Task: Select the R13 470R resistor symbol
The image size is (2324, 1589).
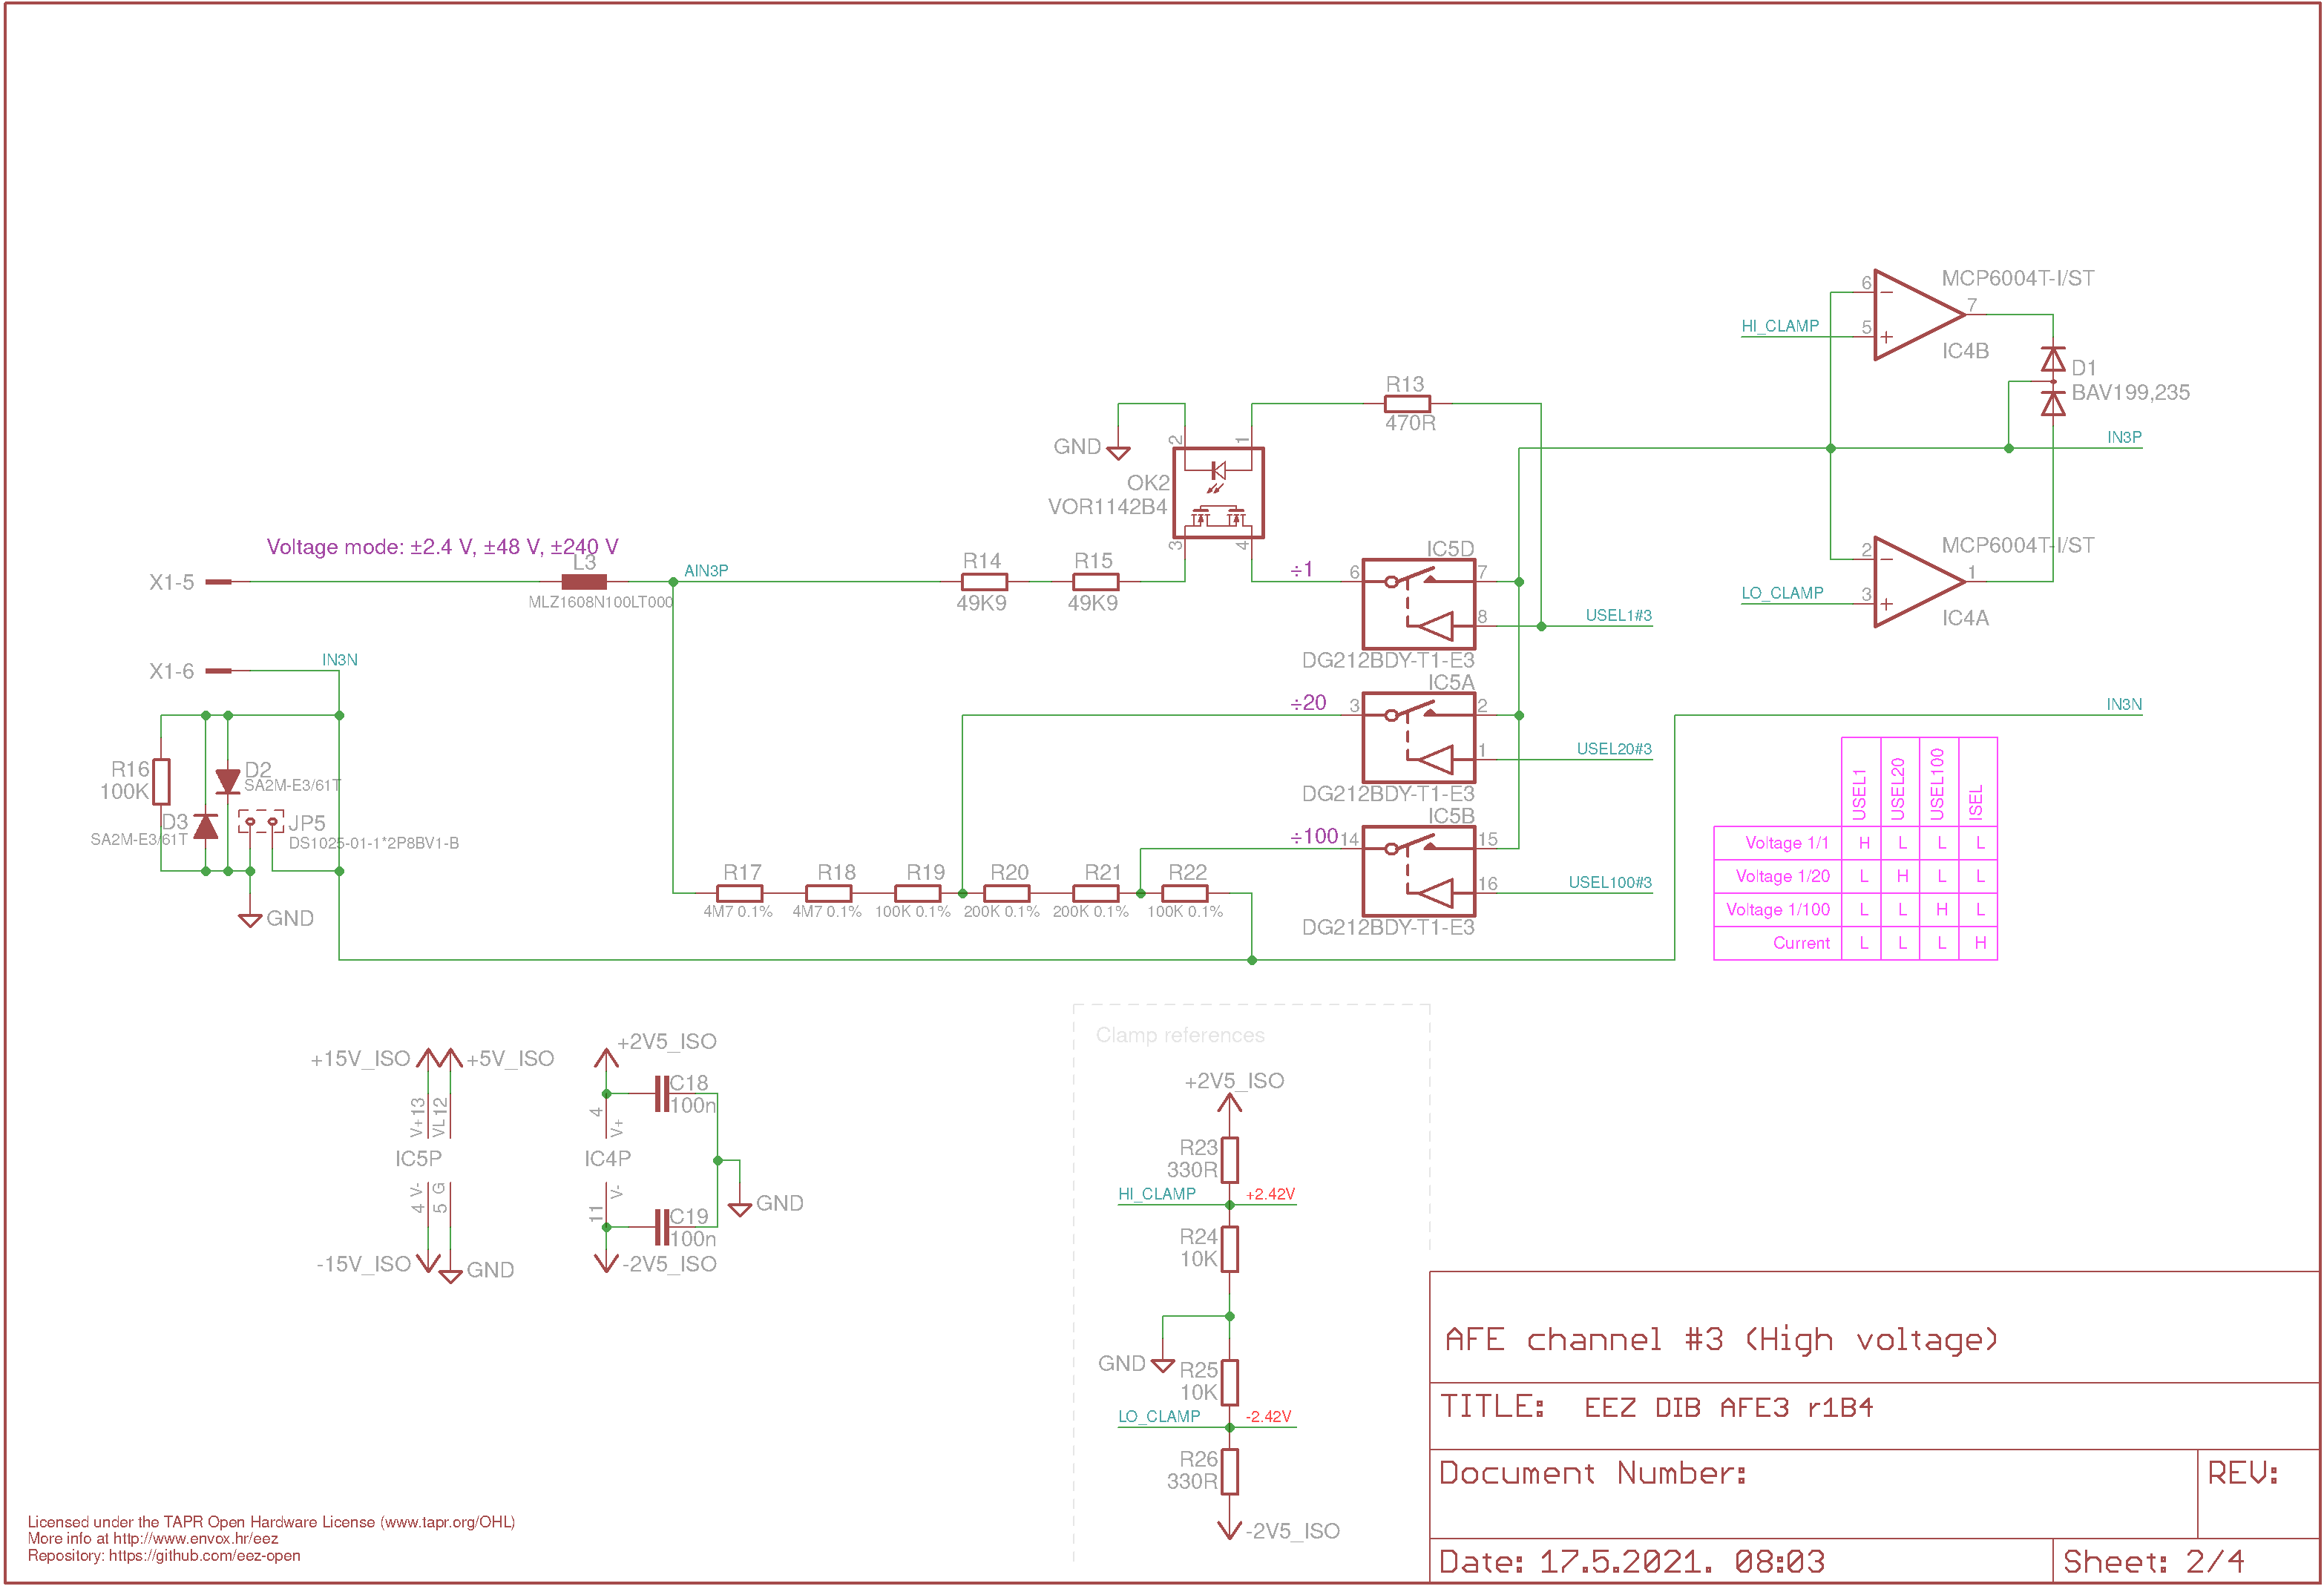Action: point(1407,404)
